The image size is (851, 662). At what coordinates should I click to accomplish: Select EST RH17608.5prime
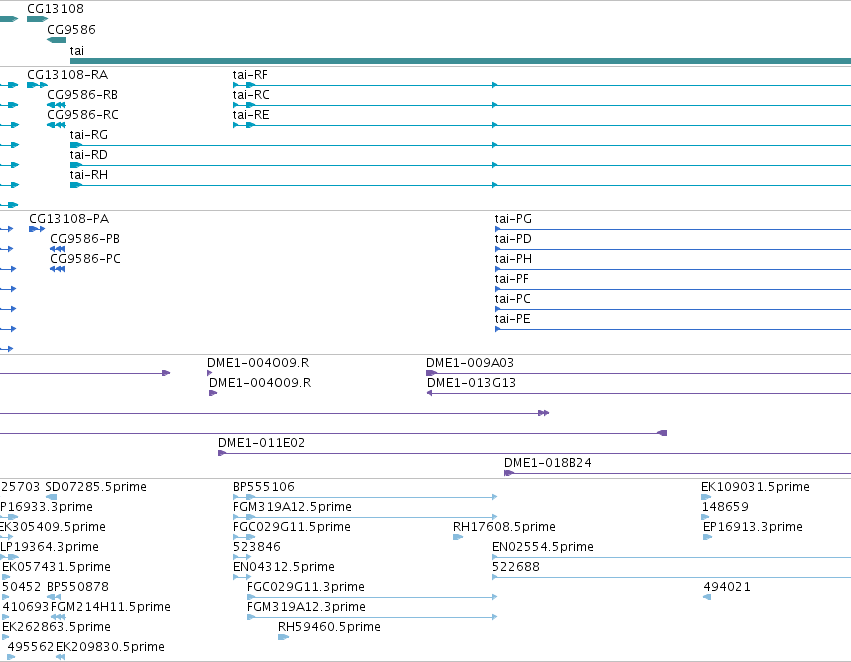coord(504,527)
